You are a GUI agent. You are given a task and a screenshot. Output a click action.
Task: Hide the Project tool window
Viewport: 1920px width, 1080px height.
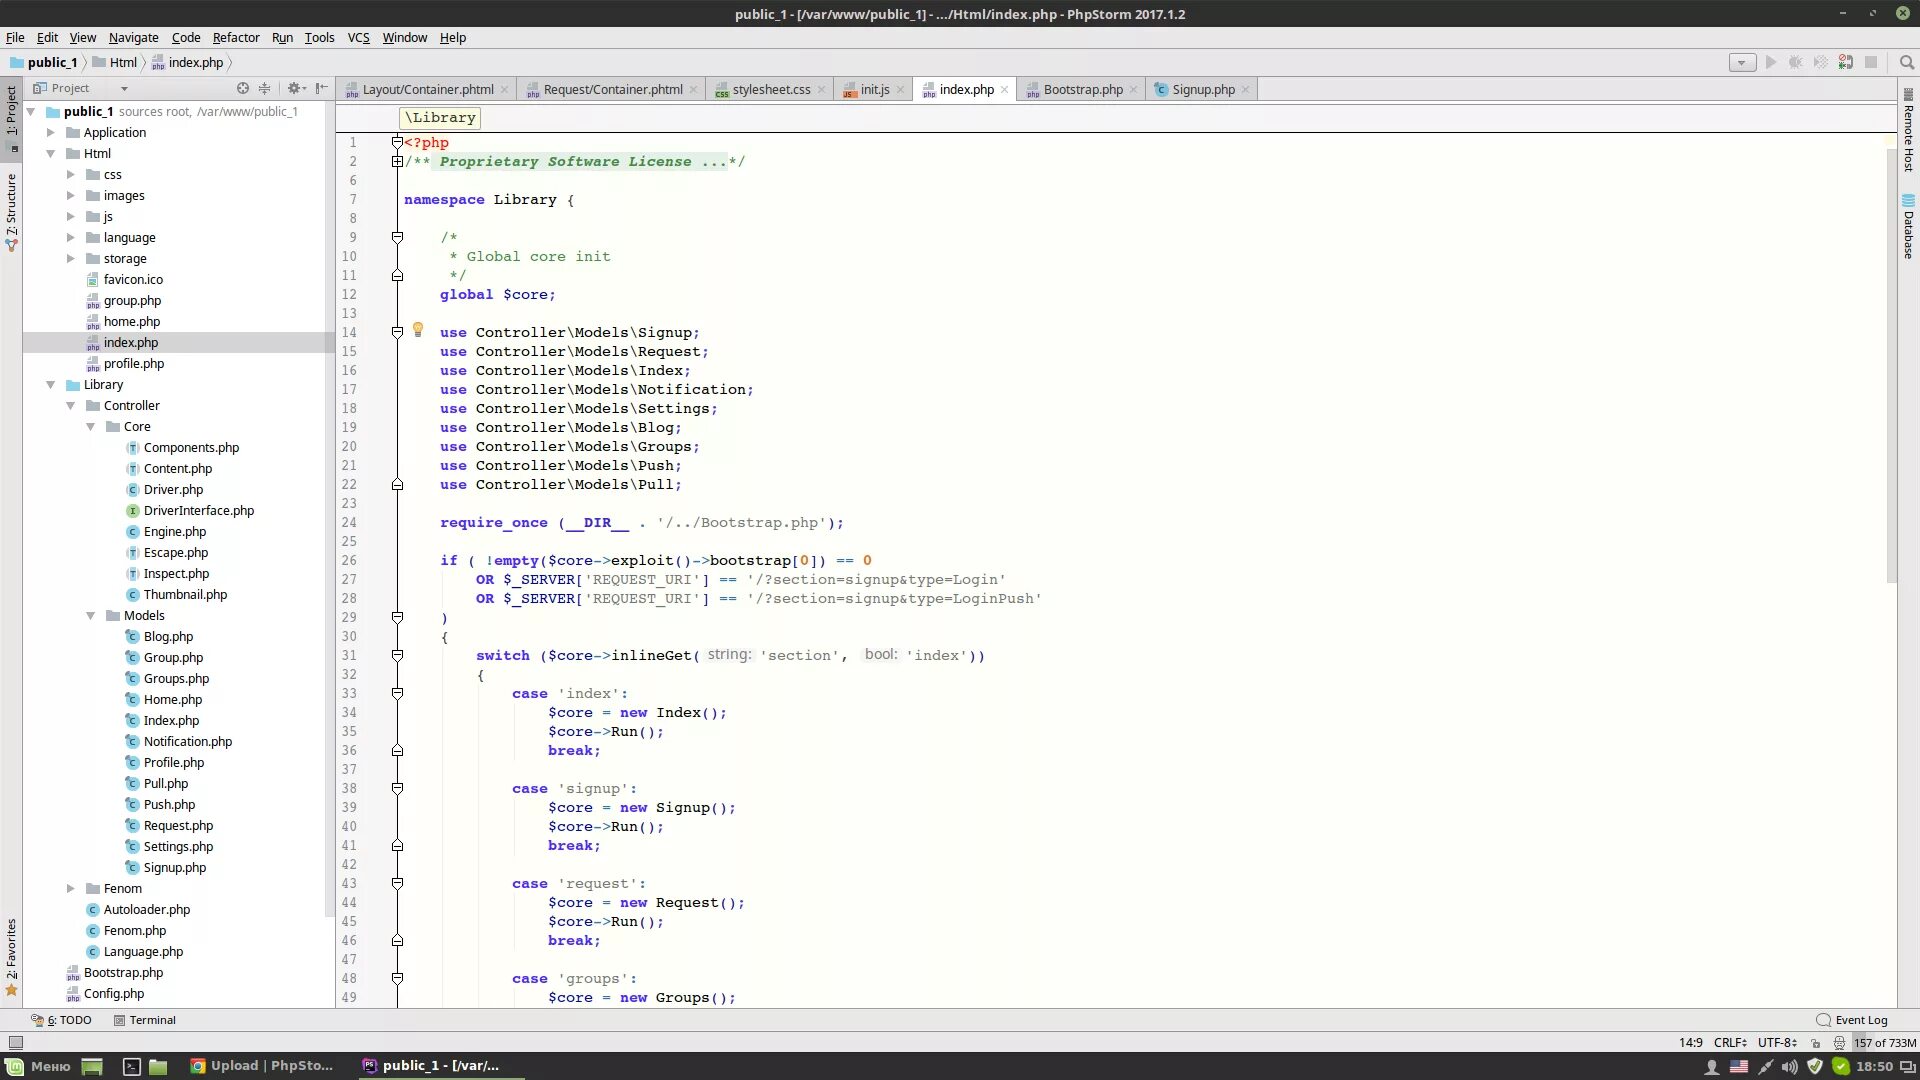(x=321, y=88)
